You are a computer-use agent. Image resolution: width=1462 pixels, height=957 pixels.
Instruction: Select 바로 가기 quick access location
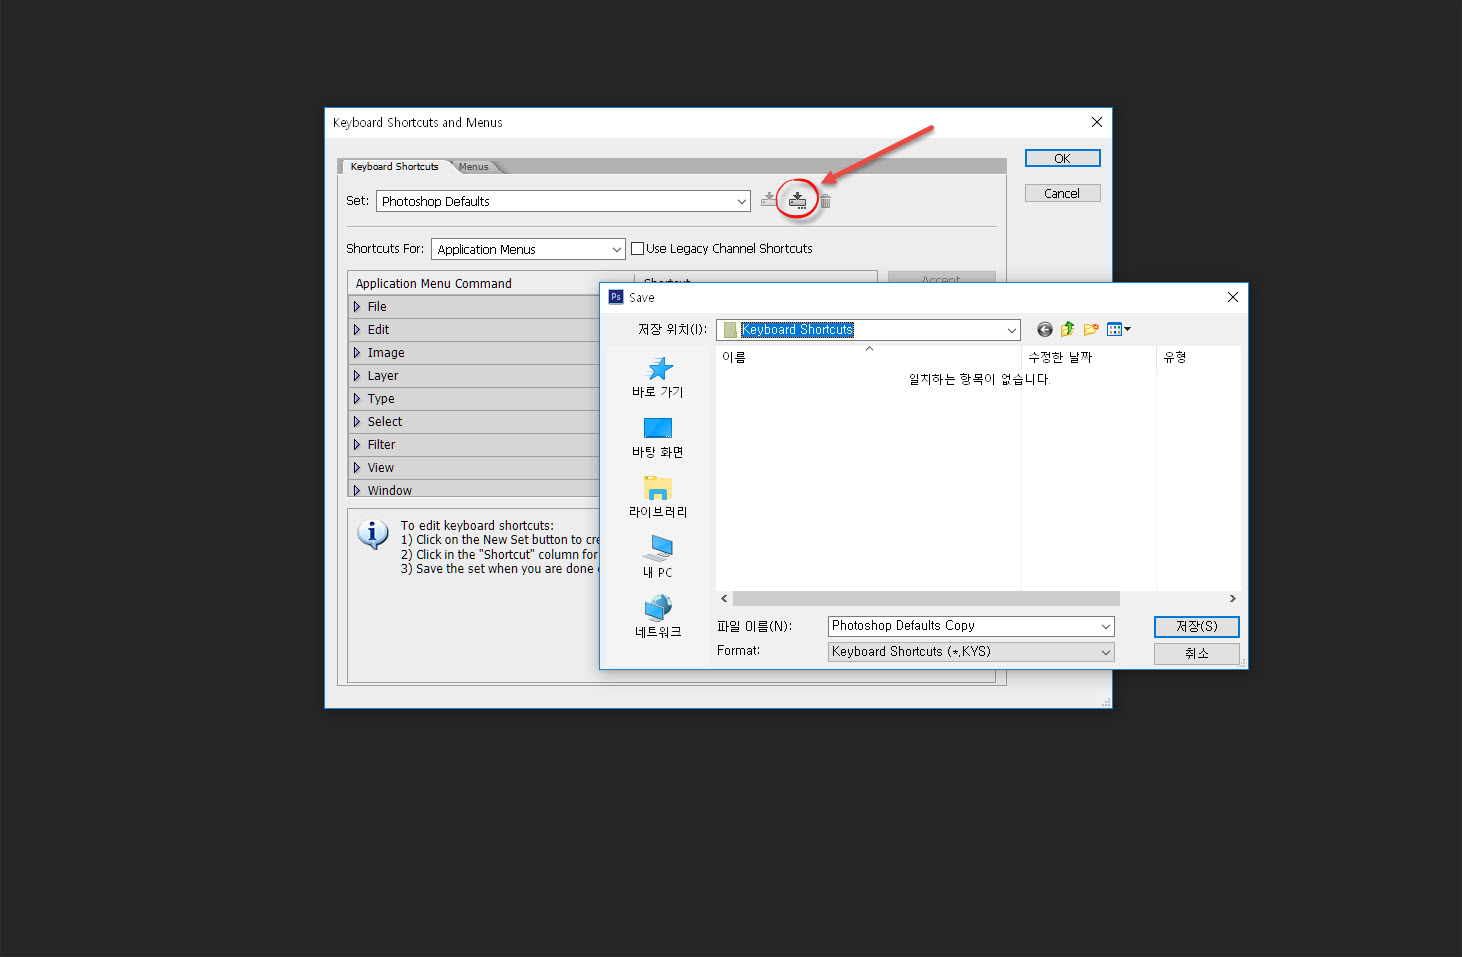(x=658, y=378)
